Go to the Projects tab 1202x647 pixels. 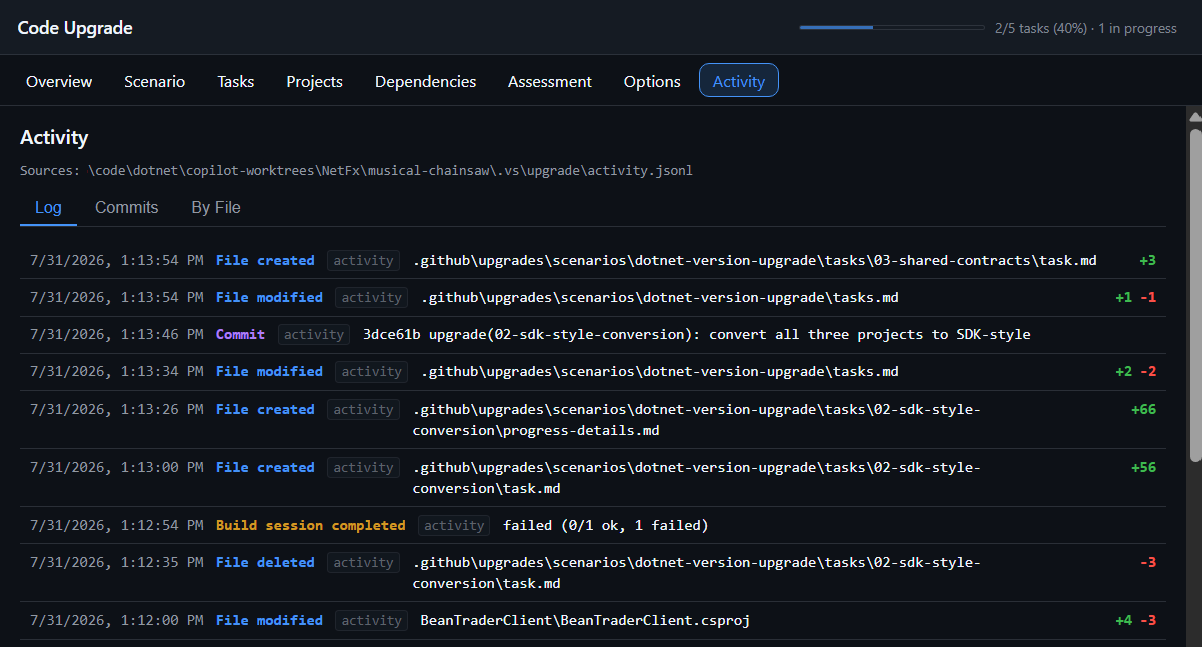[314, 81]
